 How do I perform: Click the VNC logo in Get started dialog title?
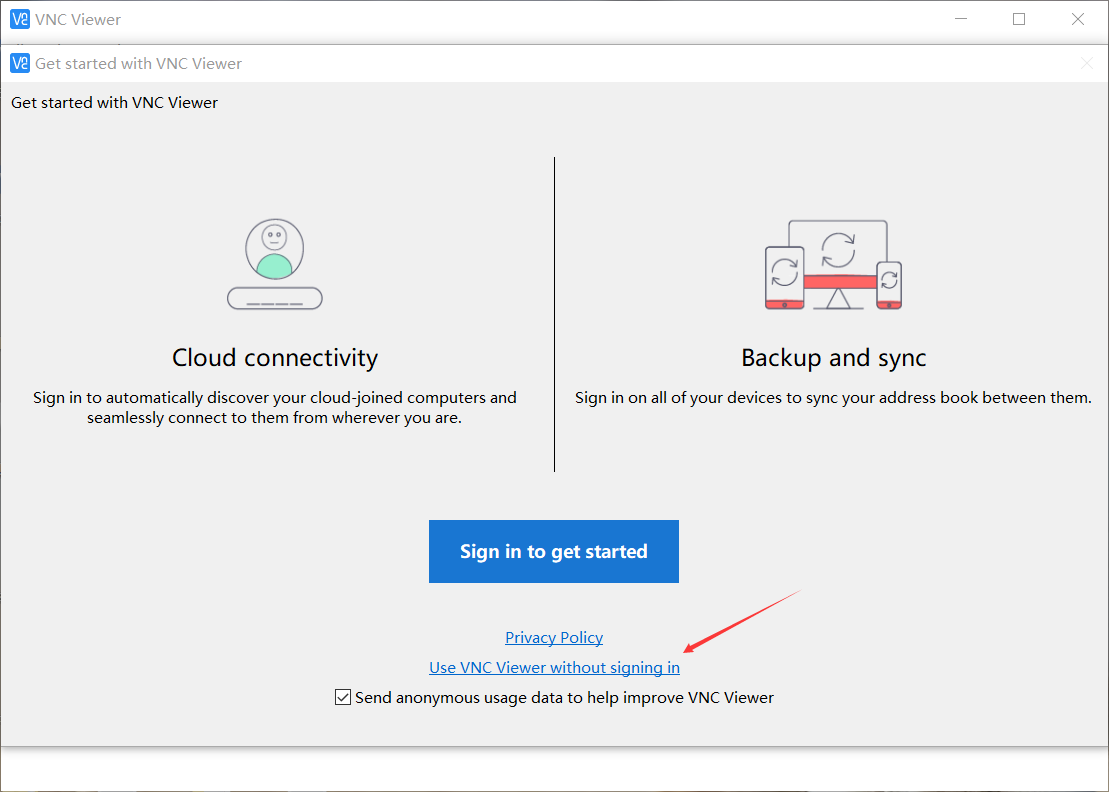click(x=20, y=63)
